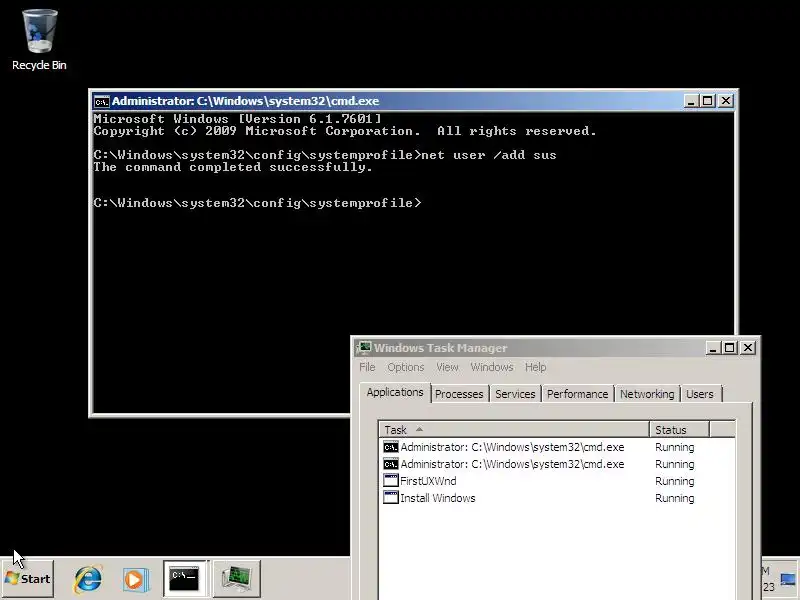Open the Help menu in Task Manager
The width and height of the screenshot is (800, 600).
click(535, 367)
